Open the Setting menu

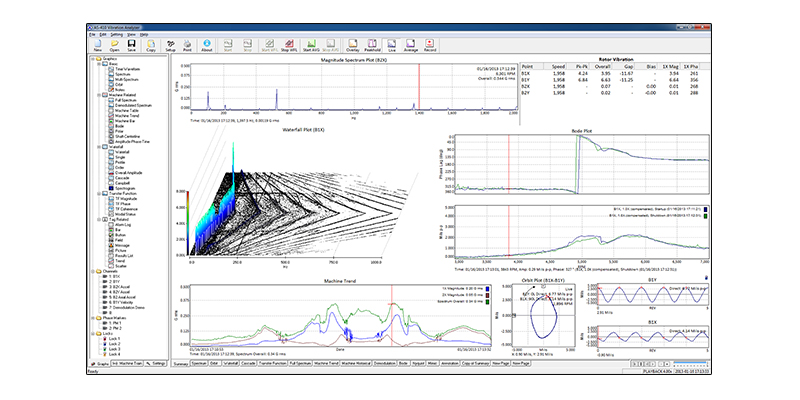[116, 34]
